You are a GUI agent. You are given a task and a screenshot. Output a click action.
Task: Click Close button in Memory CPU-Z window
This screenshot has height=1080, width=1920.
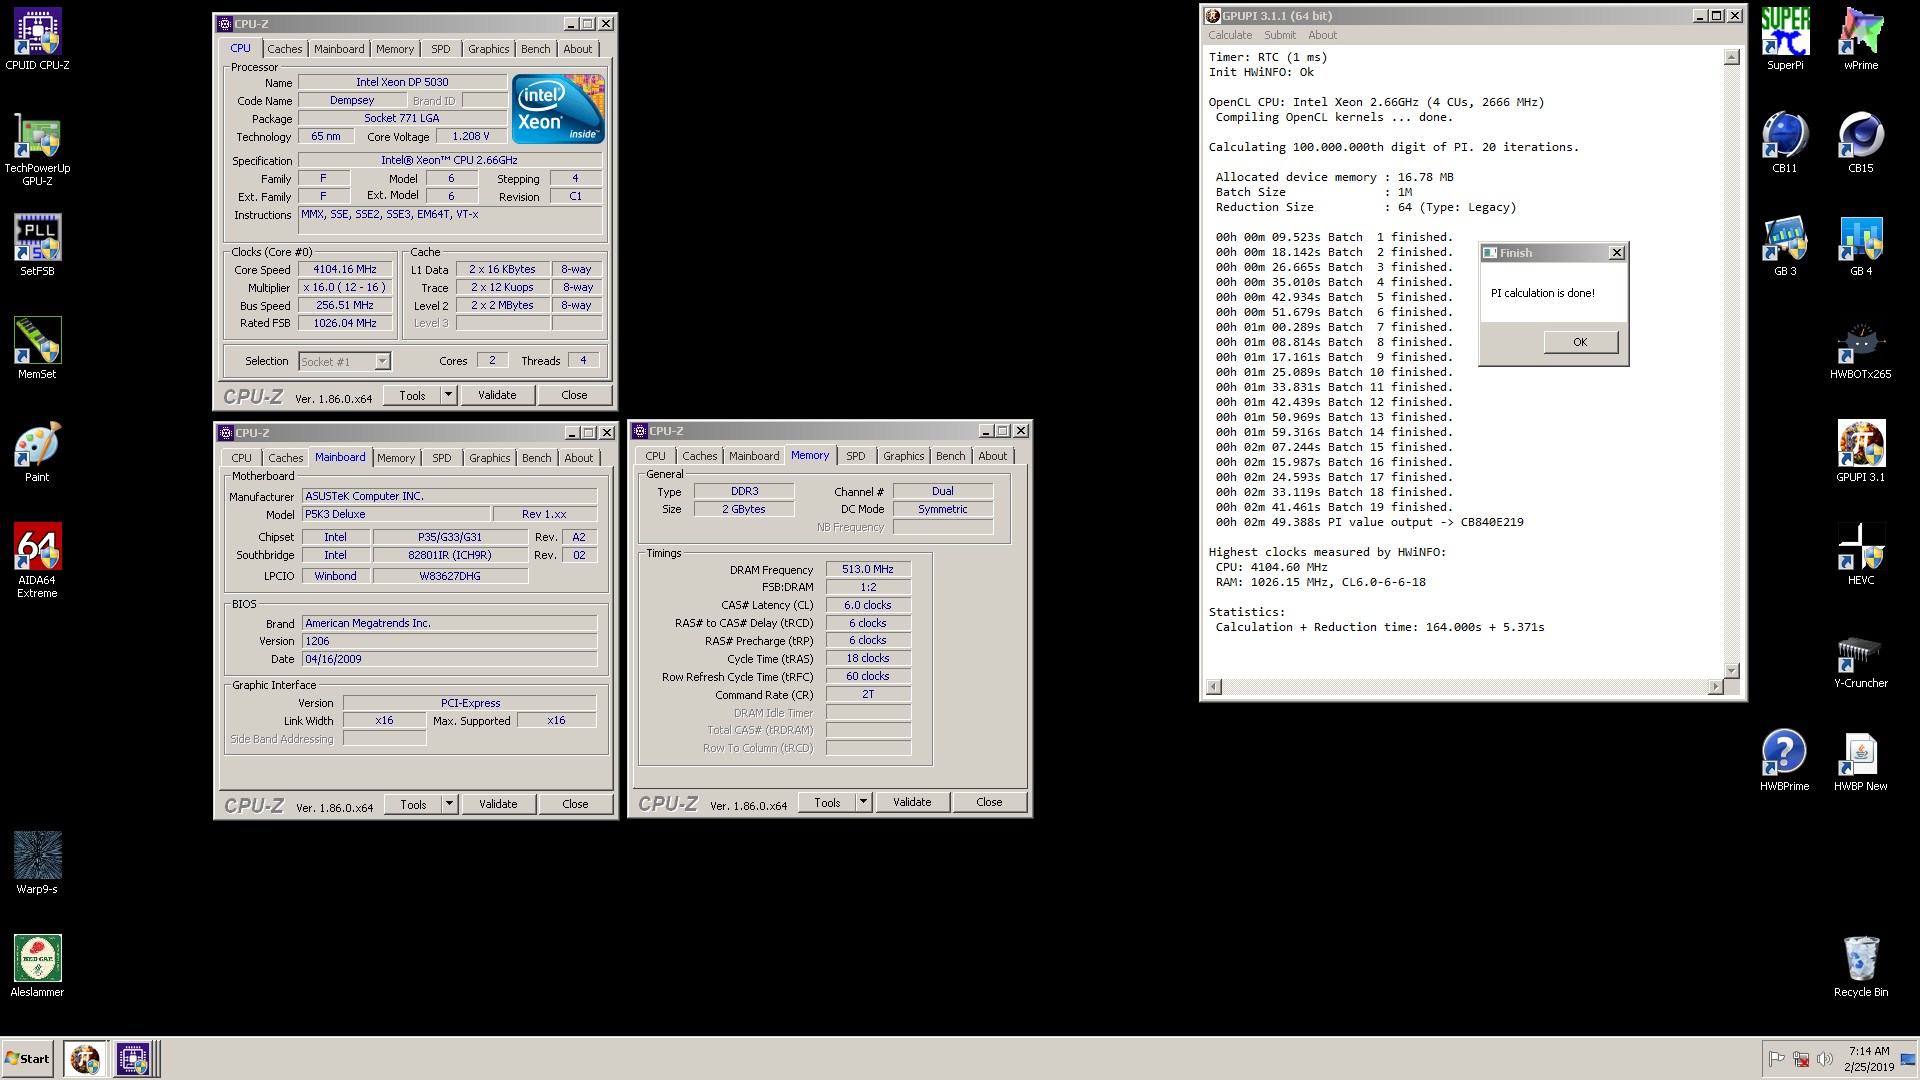[989, 802]
